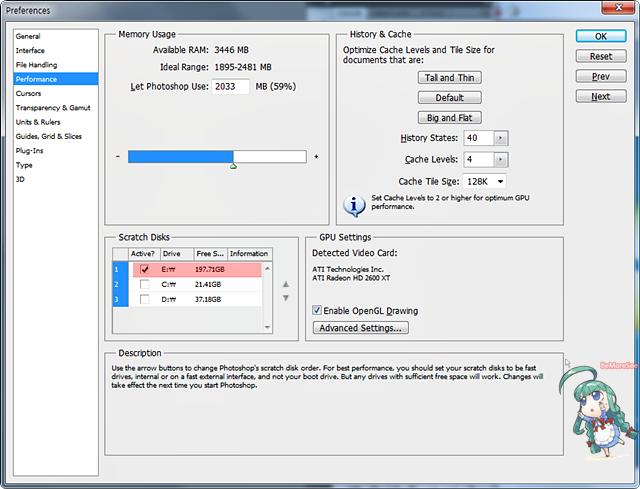Click the Let Photoshop Use memory field
This screenshot has width=640, height=489.
pos(230,86)
